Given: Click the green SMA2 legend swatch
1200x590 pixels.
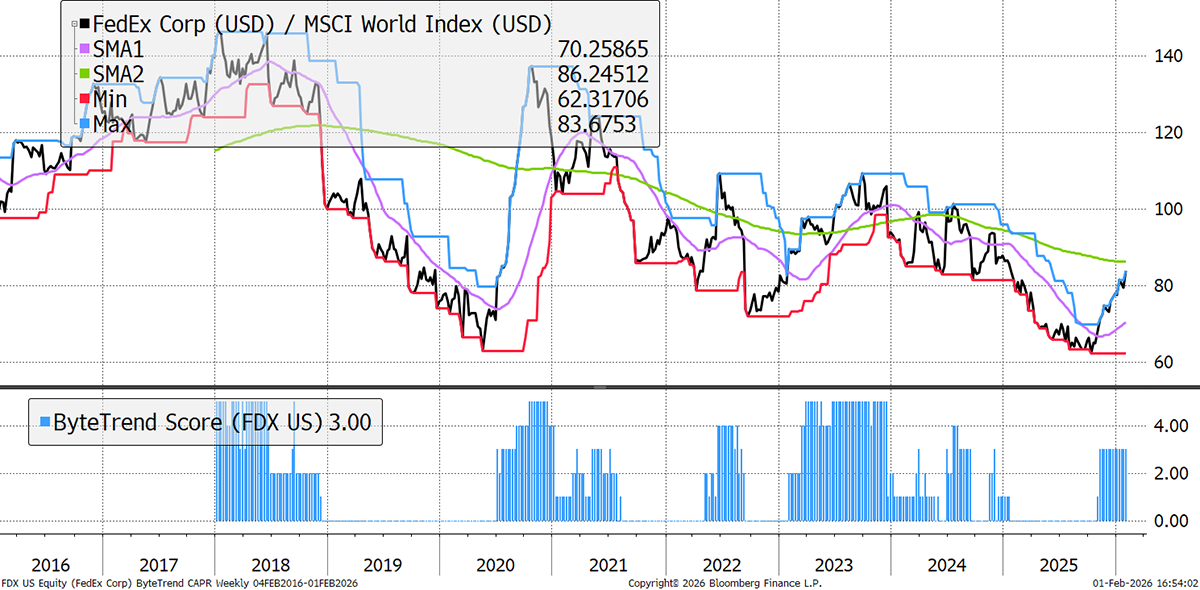Looking at the screenshot, I should pos(85,74).
